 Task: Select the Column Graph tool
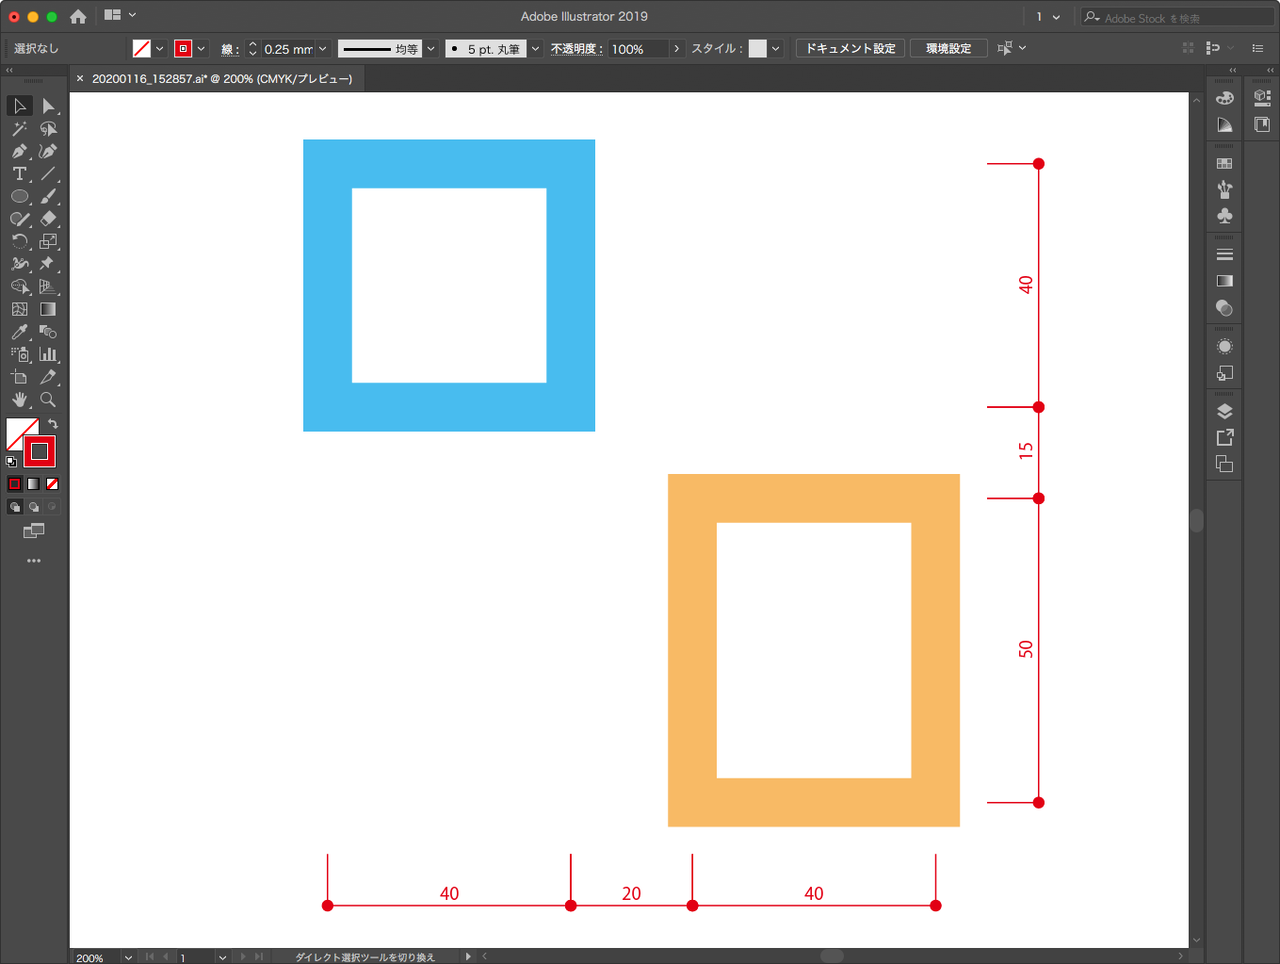[x=48, y=355]
